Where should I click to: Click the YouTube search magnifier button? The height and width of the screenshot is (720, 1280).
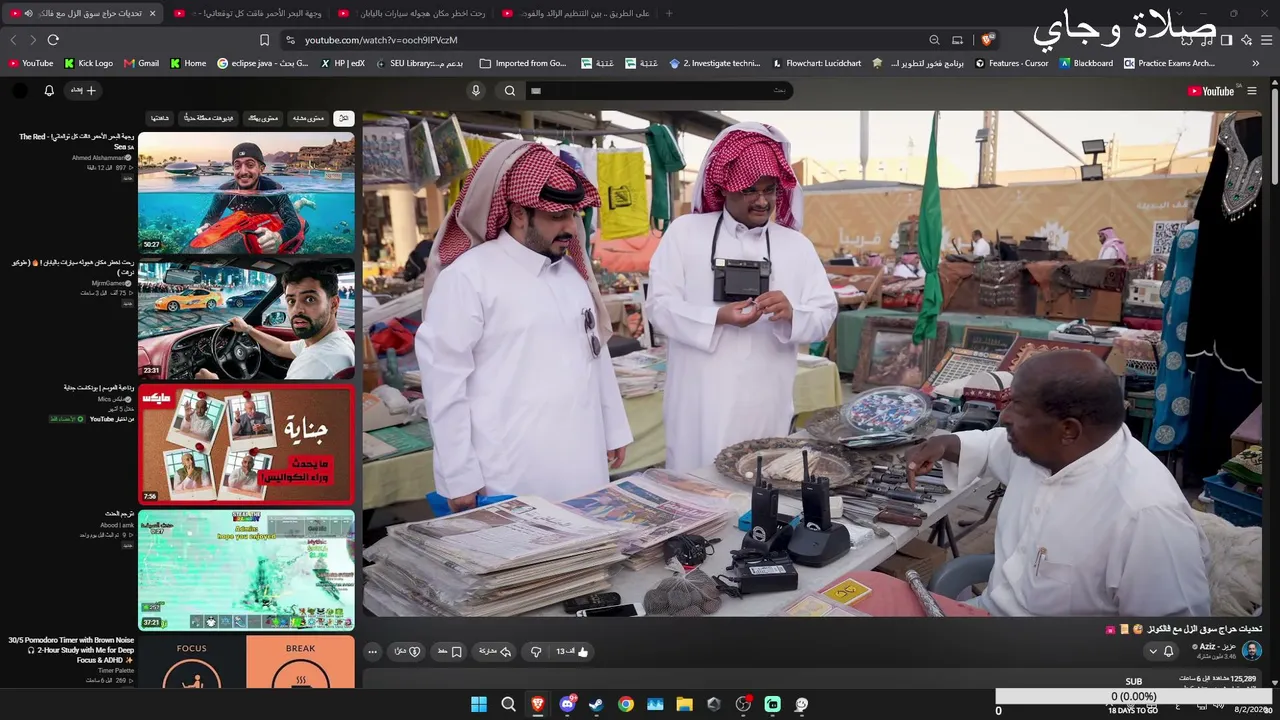click(x=510, y=90)
